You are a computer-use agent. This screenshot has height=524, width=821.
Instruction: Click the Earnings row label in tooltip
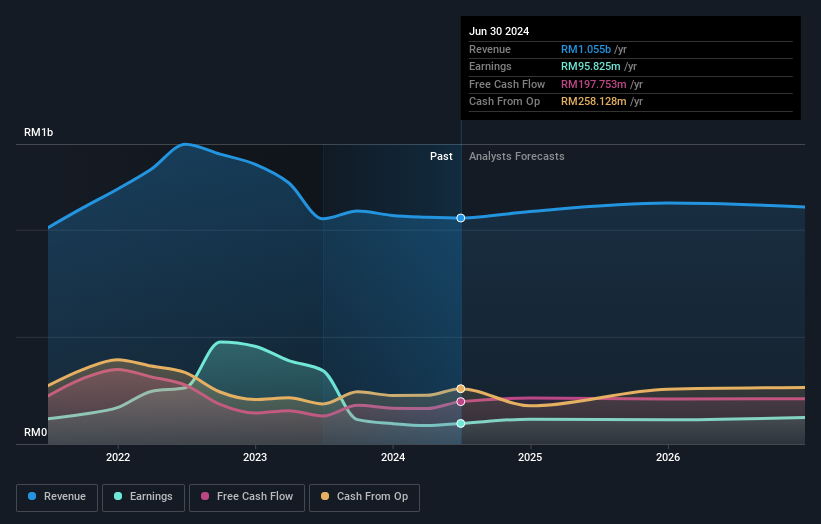(490, 66)
